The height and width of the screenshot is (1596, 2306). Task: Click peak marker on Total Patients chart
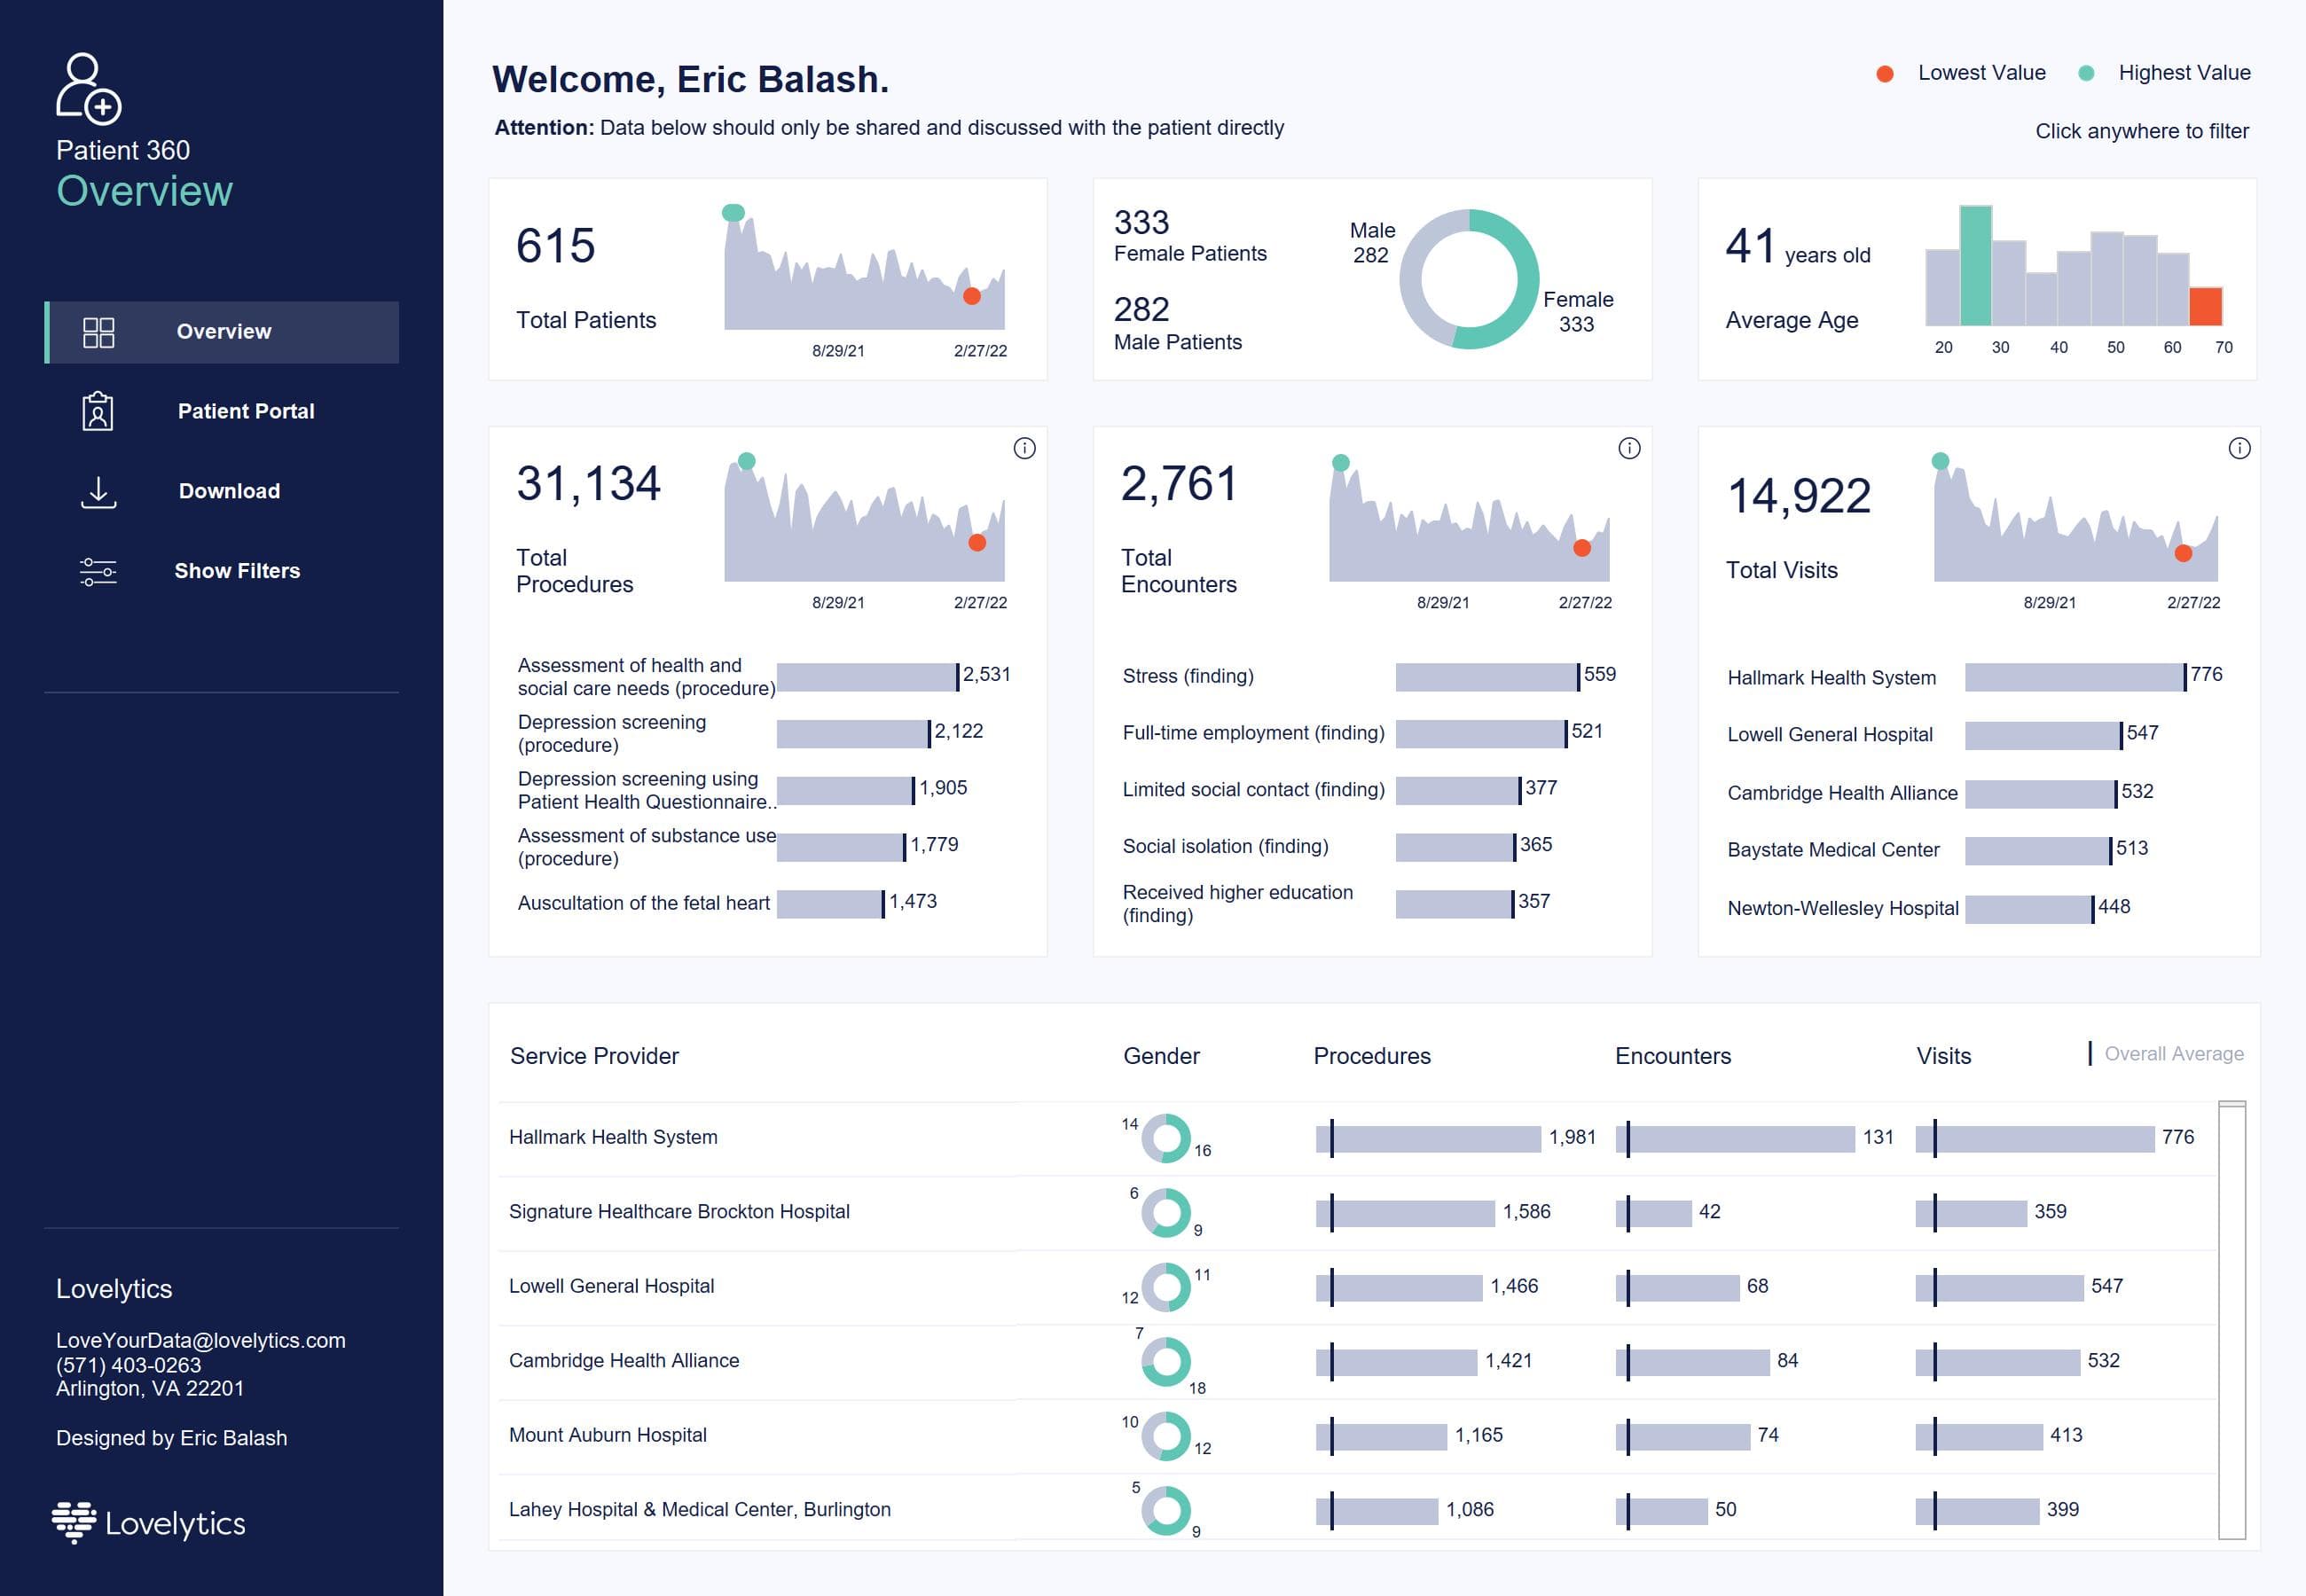[733, 213]
